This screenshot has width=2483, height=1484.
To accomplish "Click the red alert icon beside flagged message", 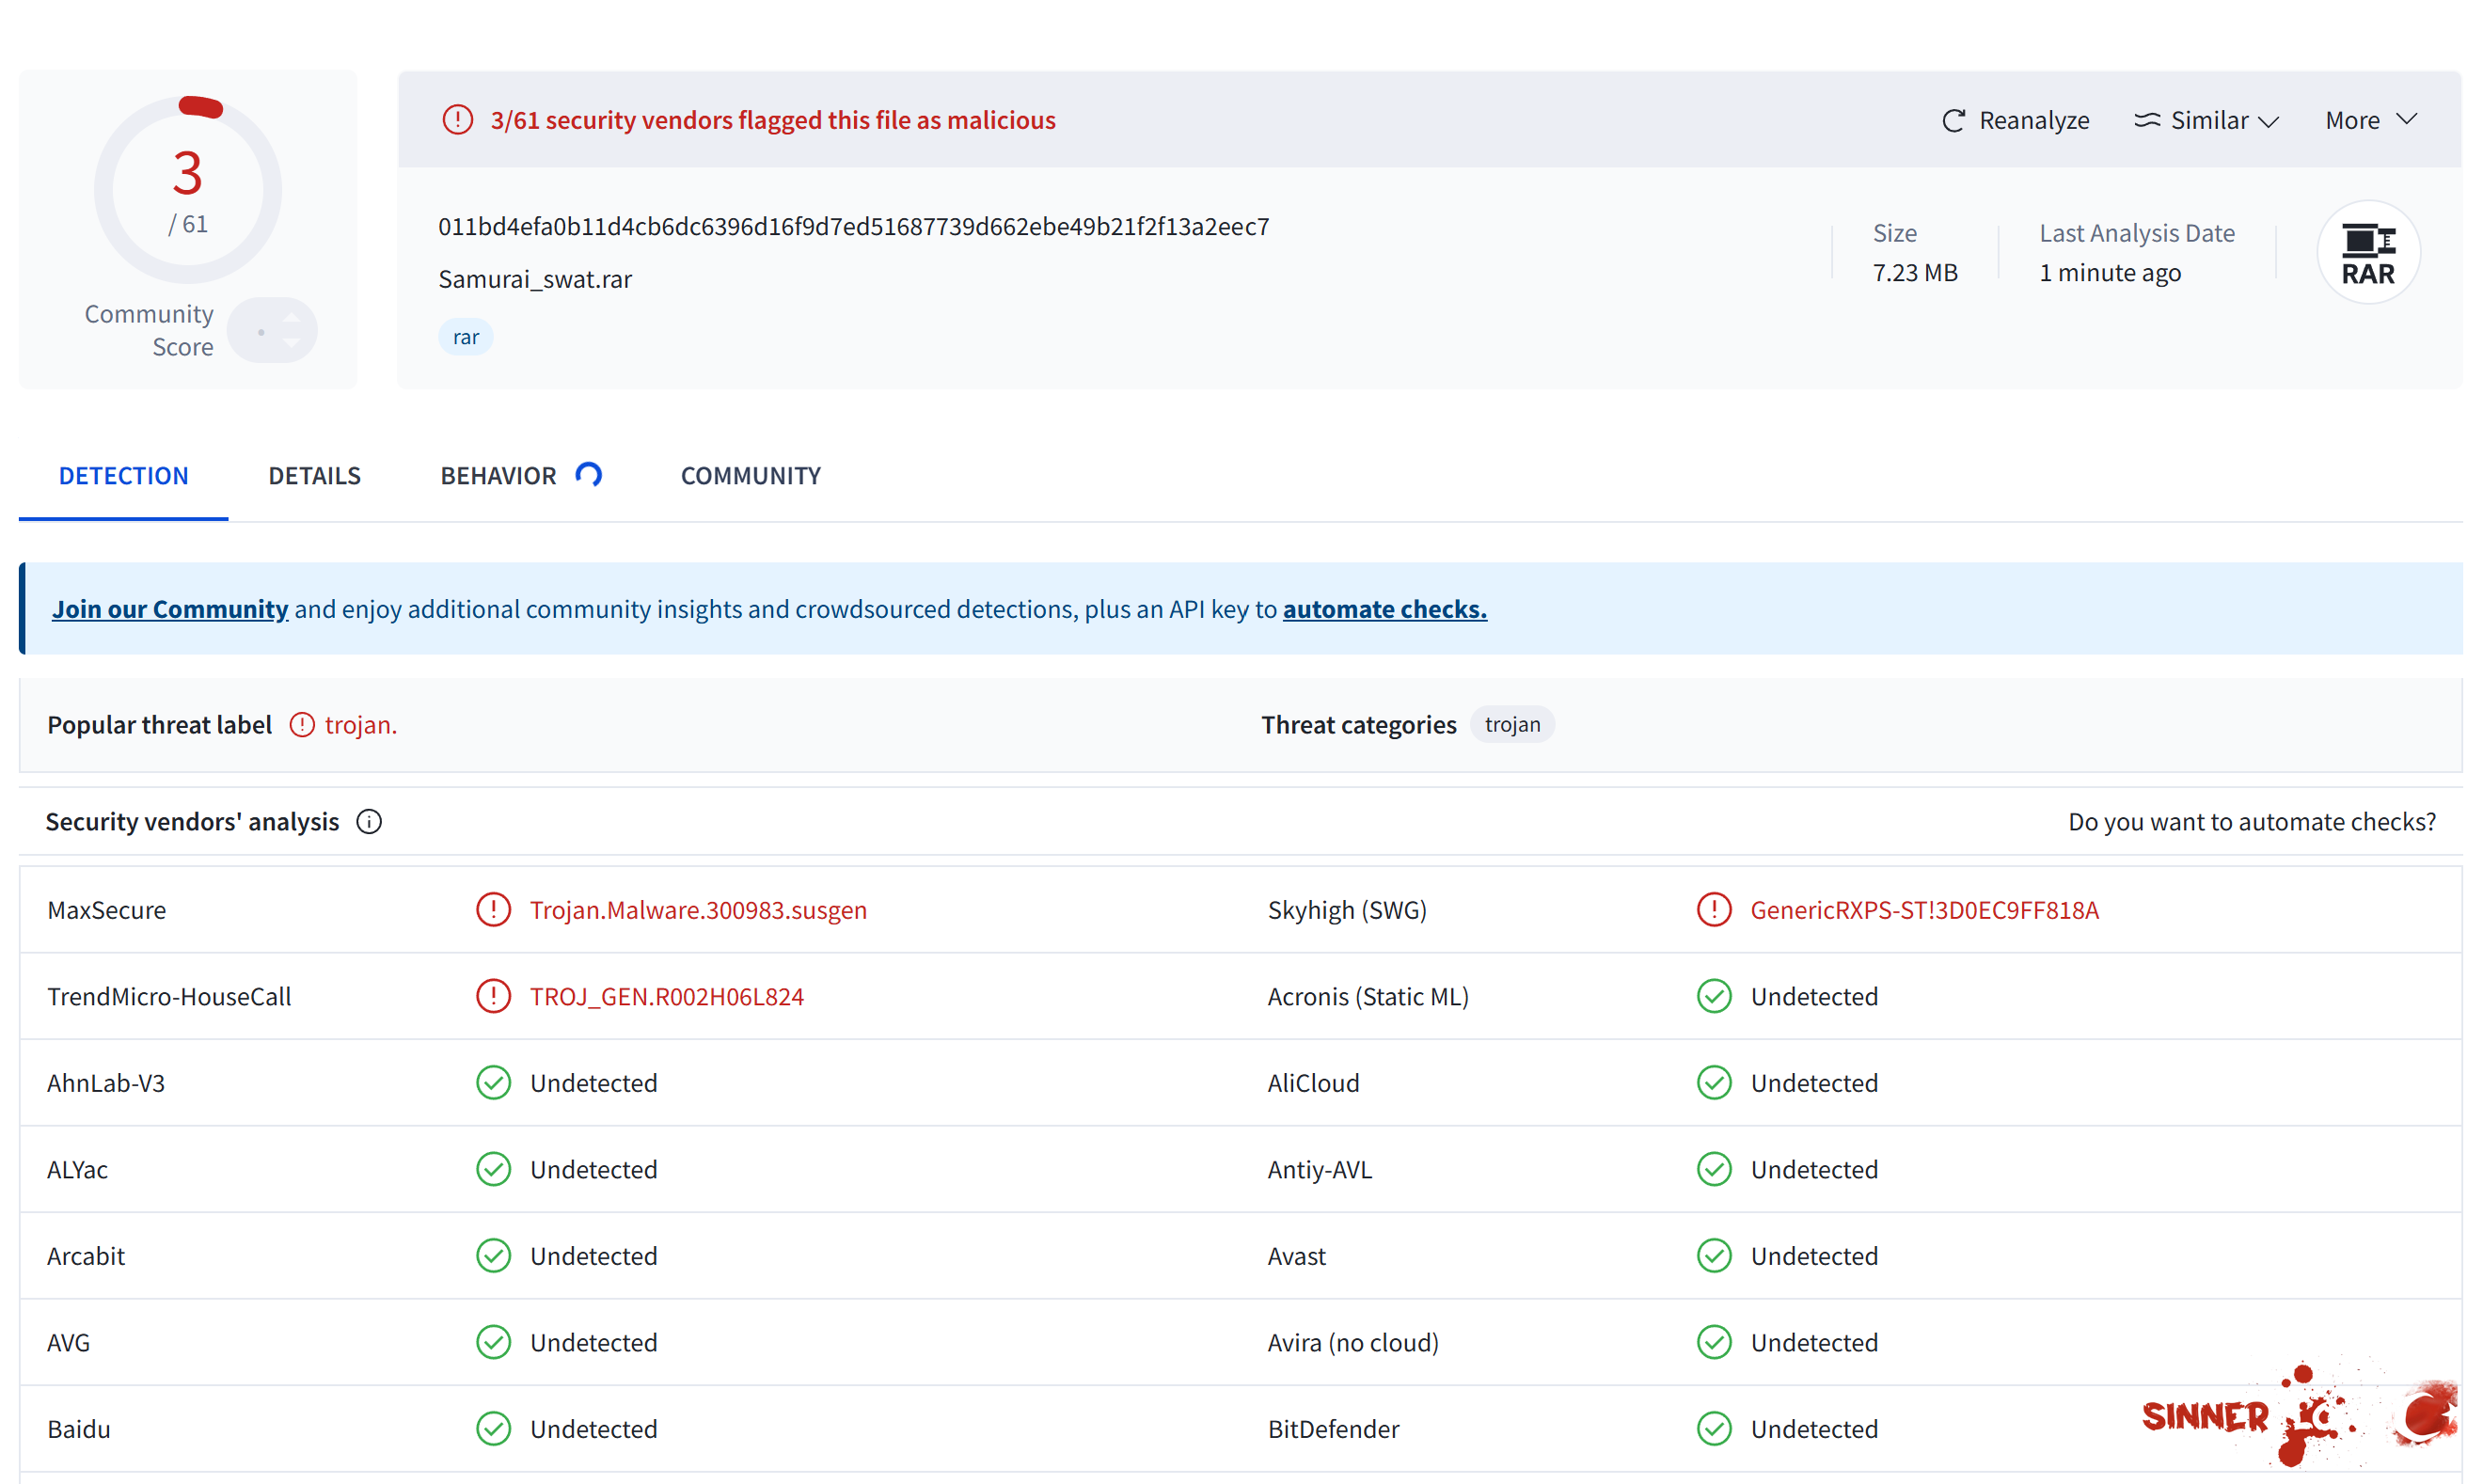I will (457, 120).
